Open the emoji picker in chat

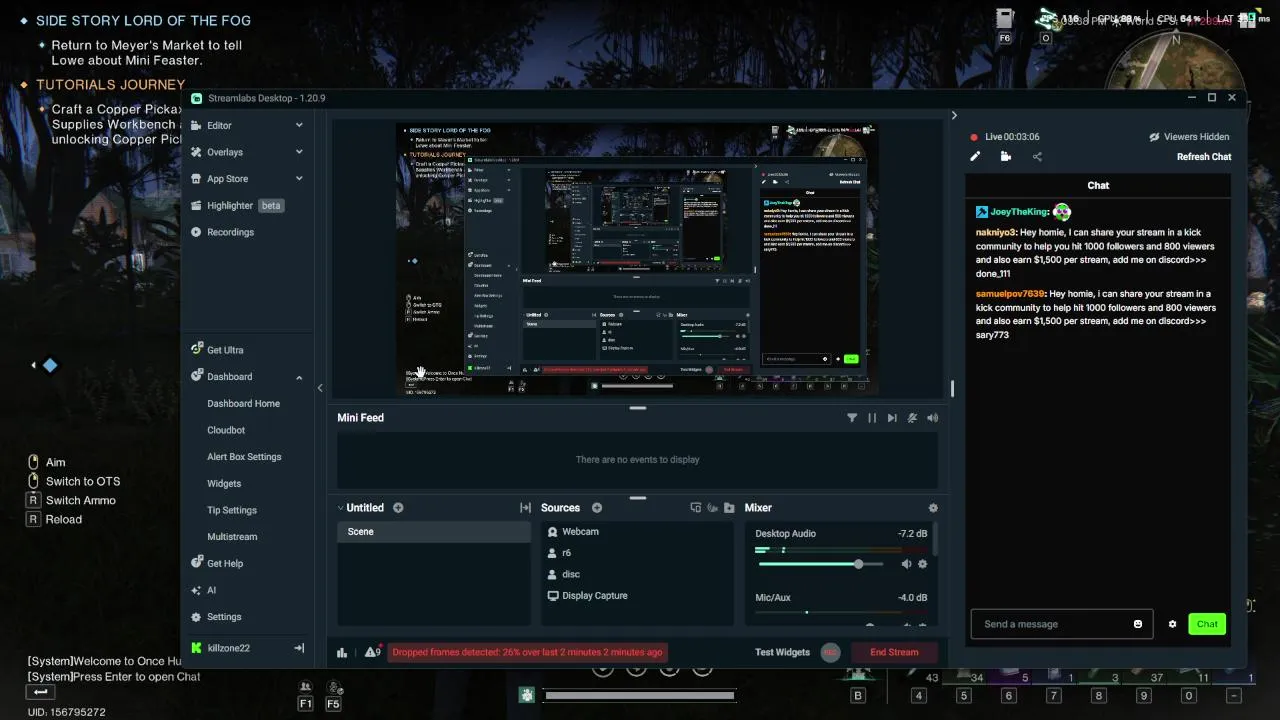1138,624
